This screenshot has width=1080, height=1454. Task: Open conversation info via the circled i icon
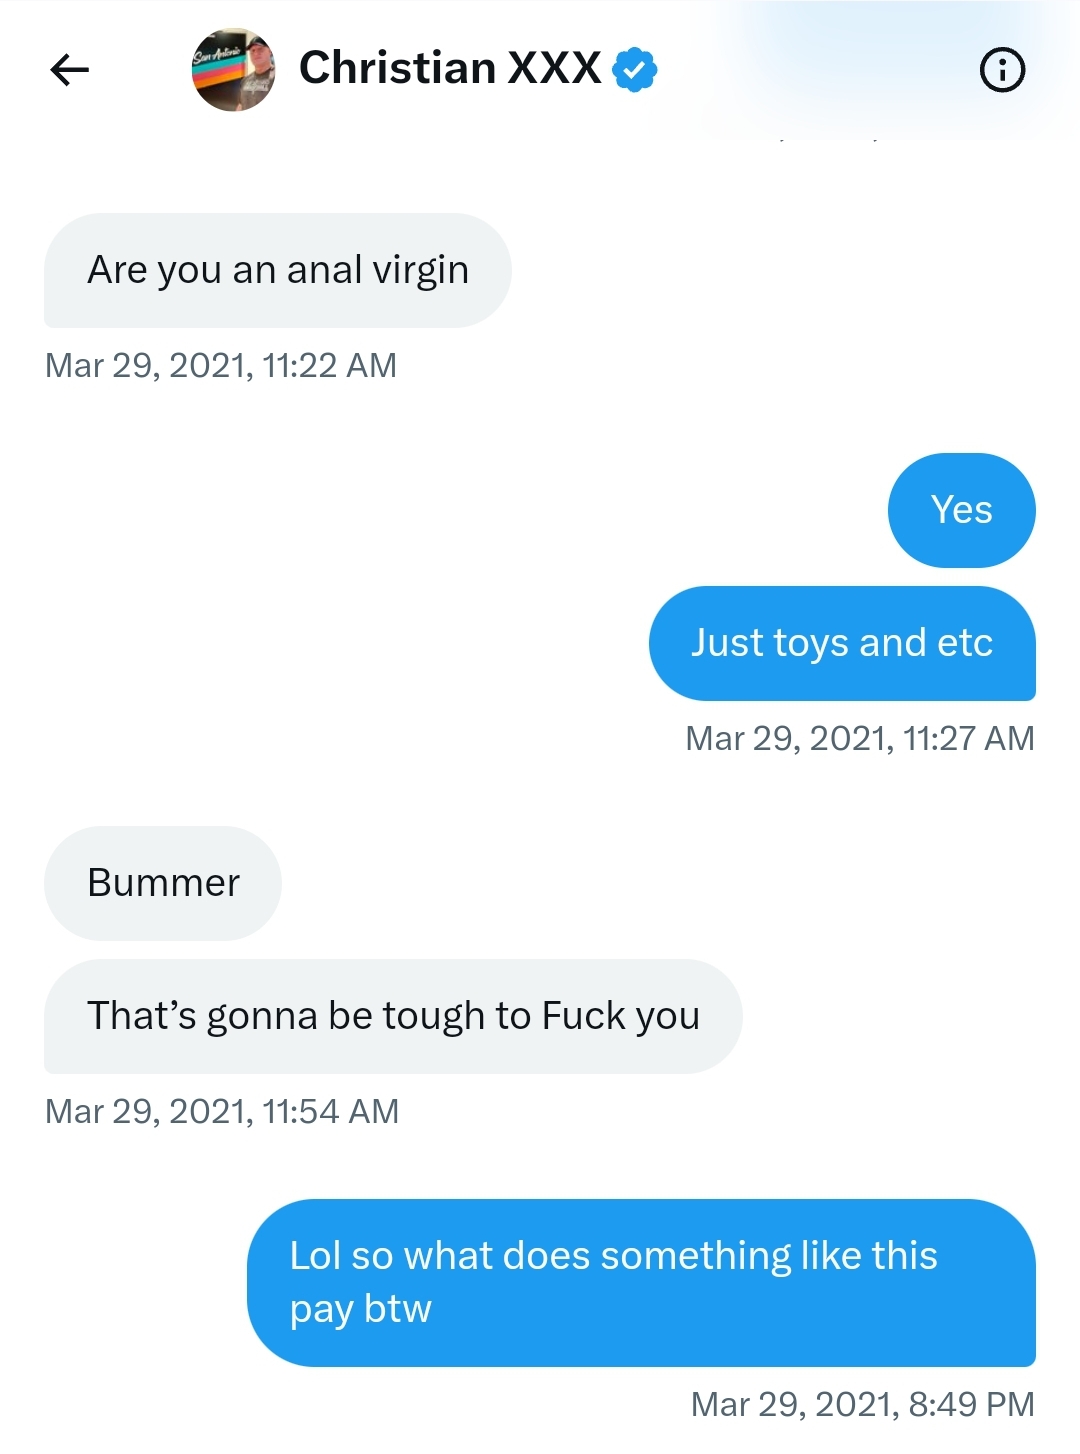pyautogui.click(x=1002, y=70)
